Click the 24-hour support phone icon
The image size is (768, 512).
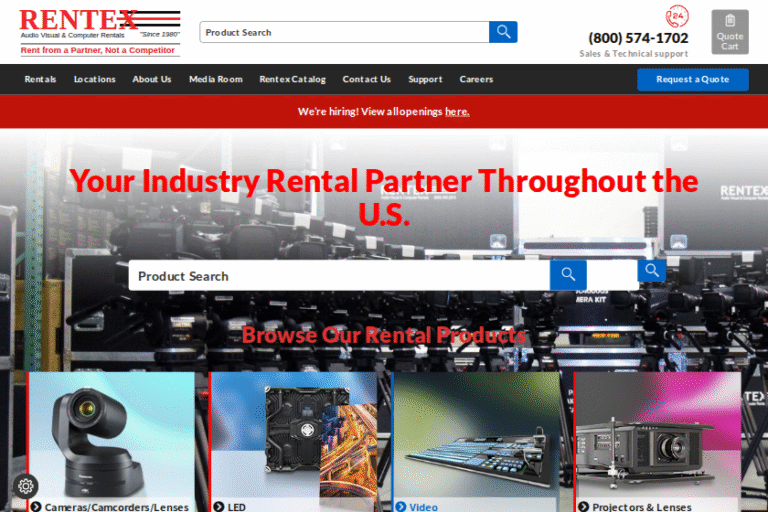[677, 16]
